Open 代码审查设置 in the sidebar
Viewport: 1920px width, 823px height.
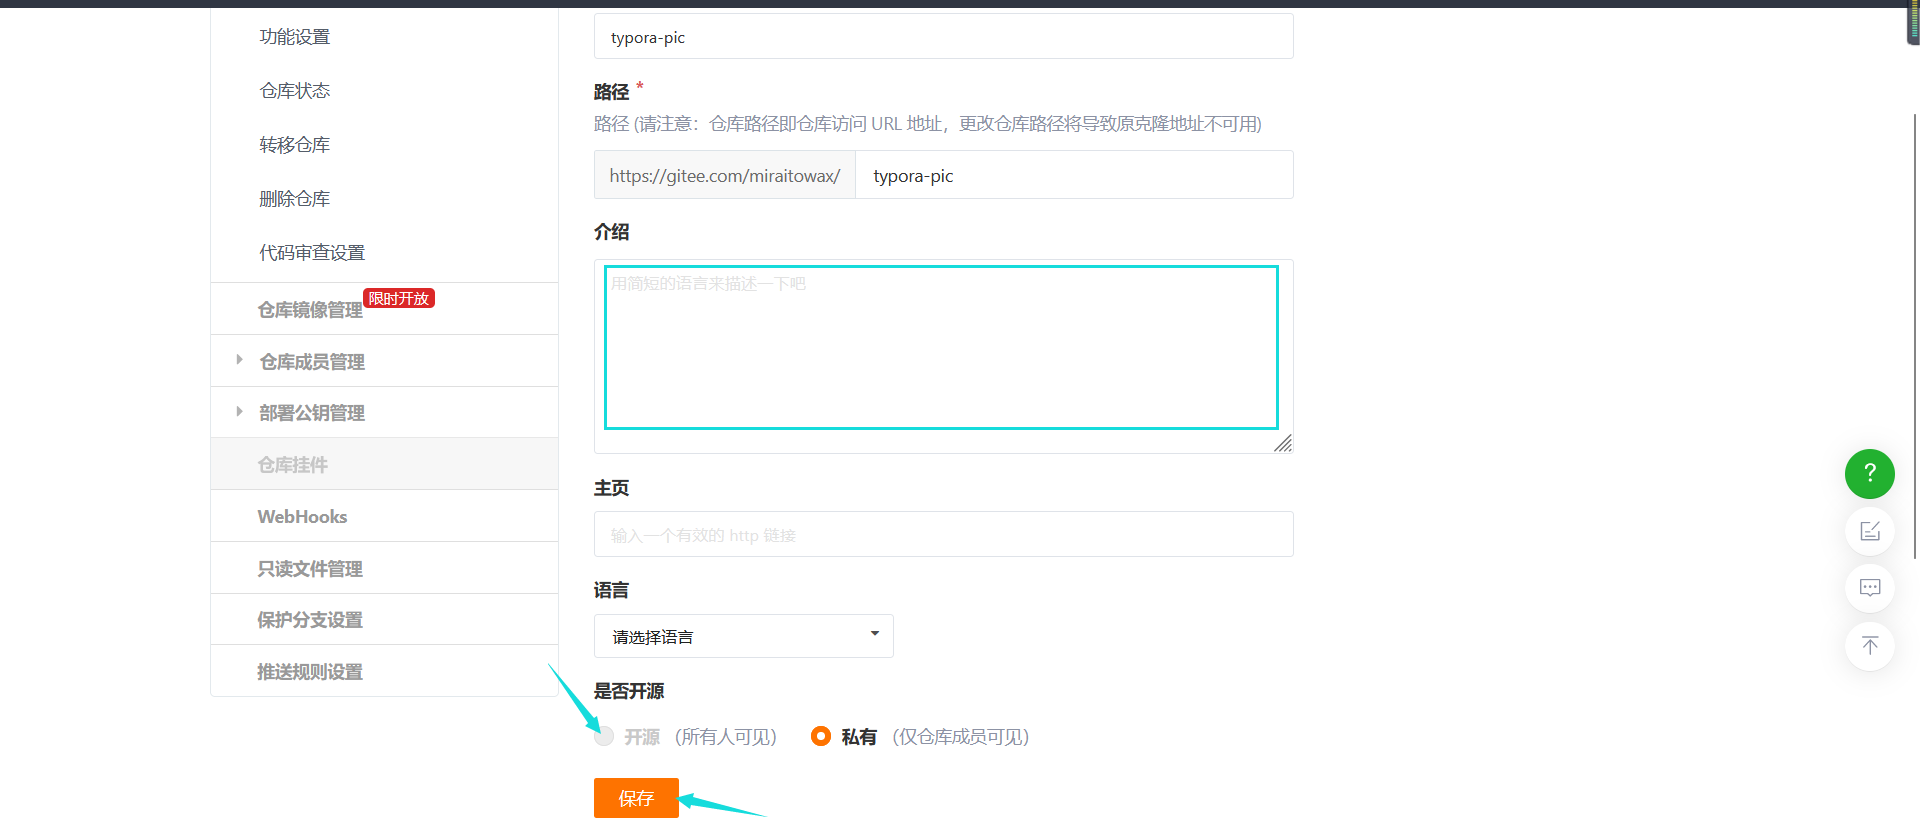tap(312, 253)
